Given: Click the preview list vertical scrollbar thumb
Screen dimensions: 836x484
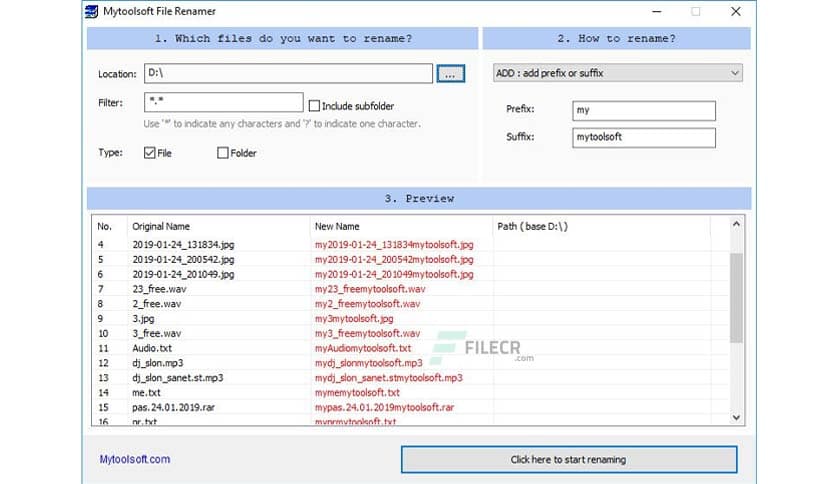Looking at the screenshot, I should click(x=736, y=297).
